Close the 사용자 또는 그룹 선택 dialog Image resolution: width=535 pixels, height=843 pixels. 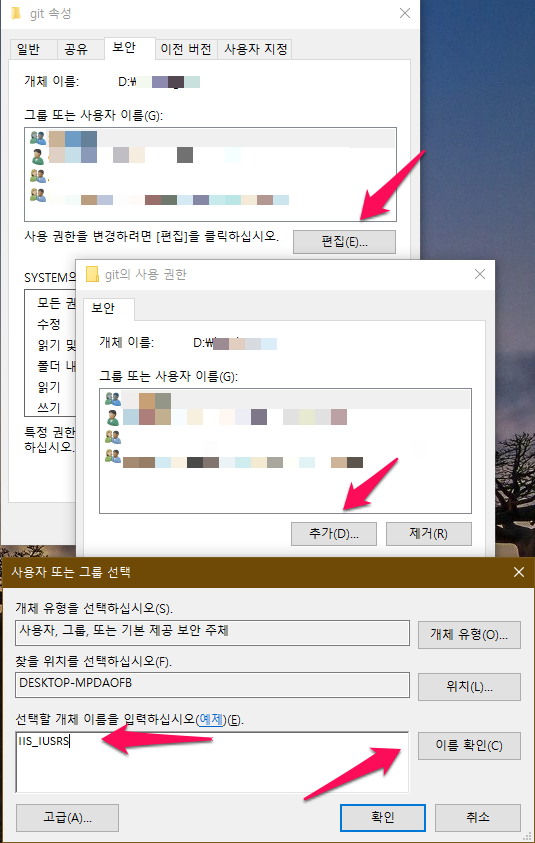pyautogui.click(x=518, y=573)
